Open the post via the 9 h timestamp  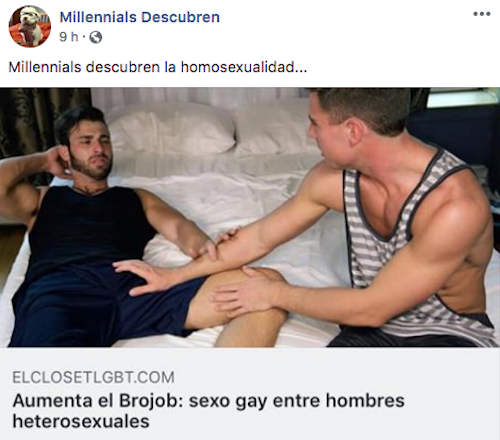pos(69,37)
